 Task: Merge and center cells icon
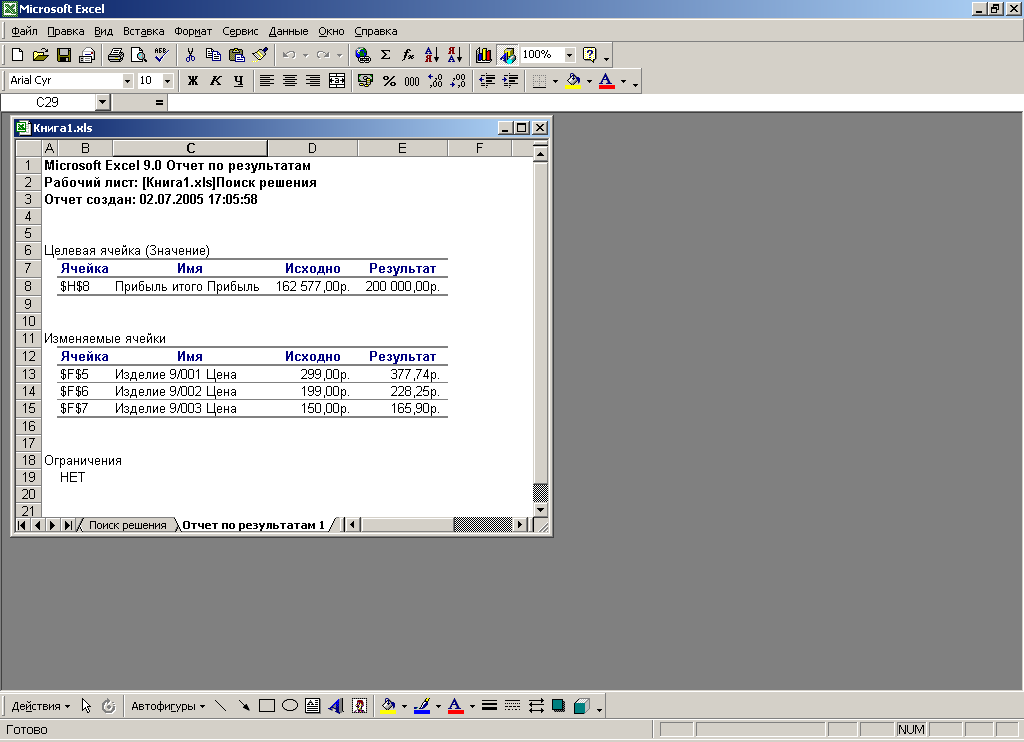pos(337,81)
